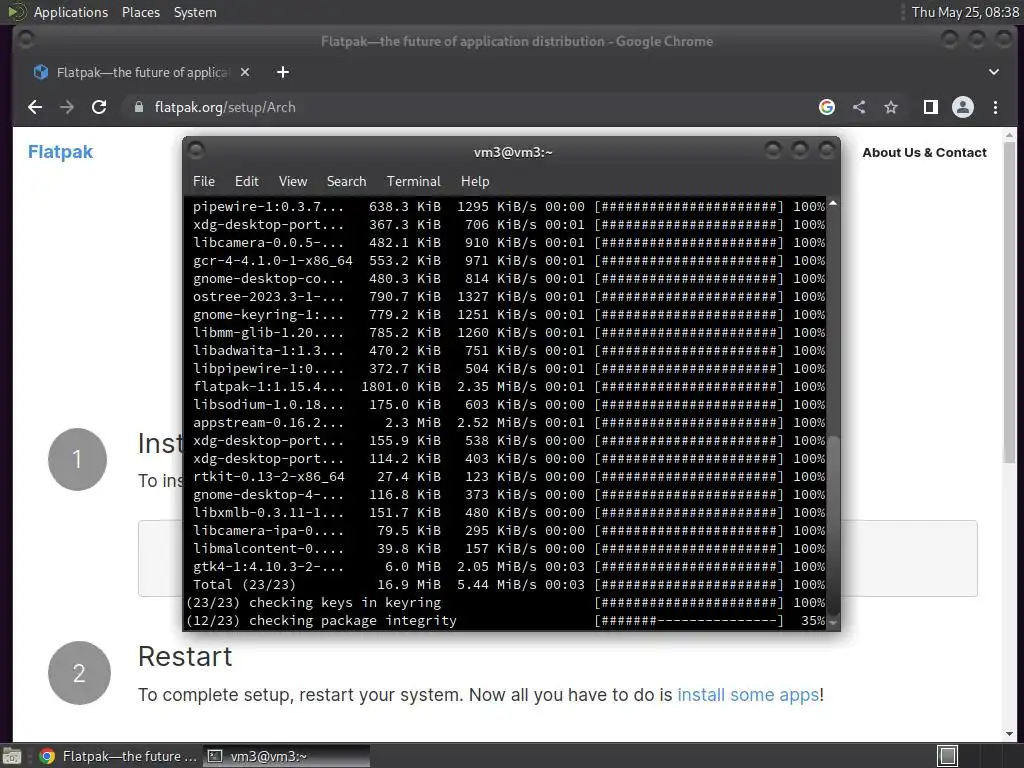
Task: Click the flatpak-1:1.15.4 package row
Action: [x=509, y=387]
